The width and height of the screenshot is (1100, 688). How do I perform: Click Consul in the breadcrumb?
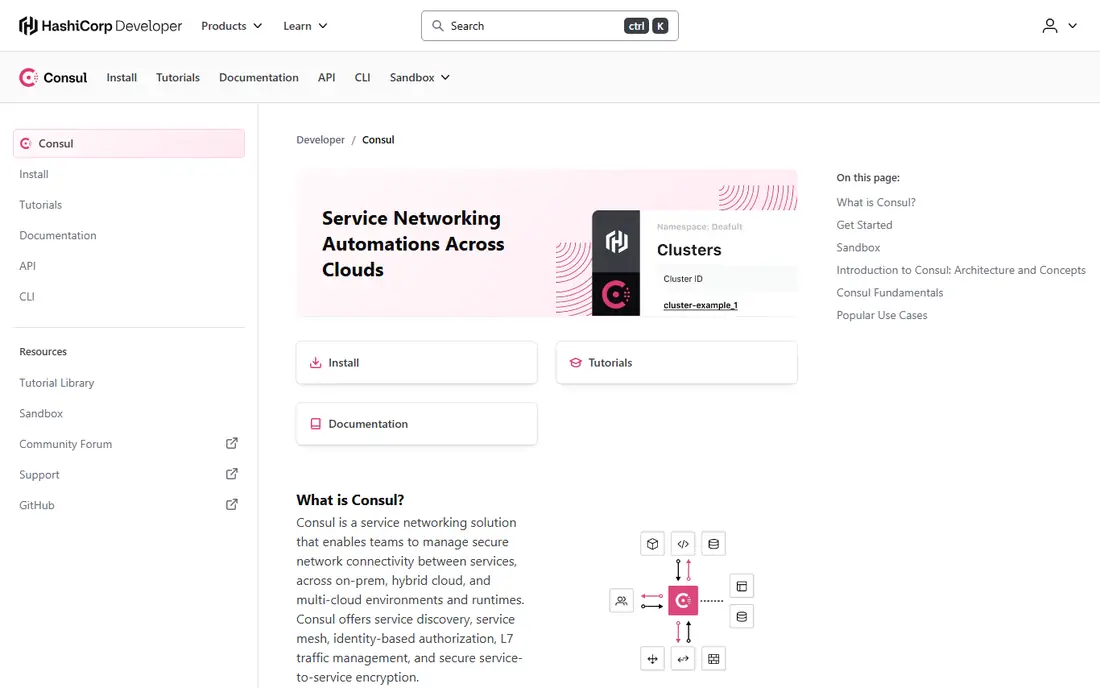click(378, 140)
